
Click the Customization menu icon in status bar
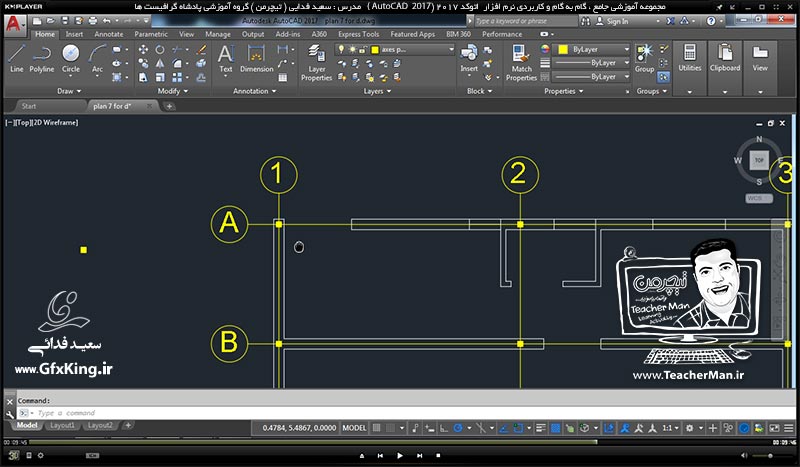coord(789,428)
